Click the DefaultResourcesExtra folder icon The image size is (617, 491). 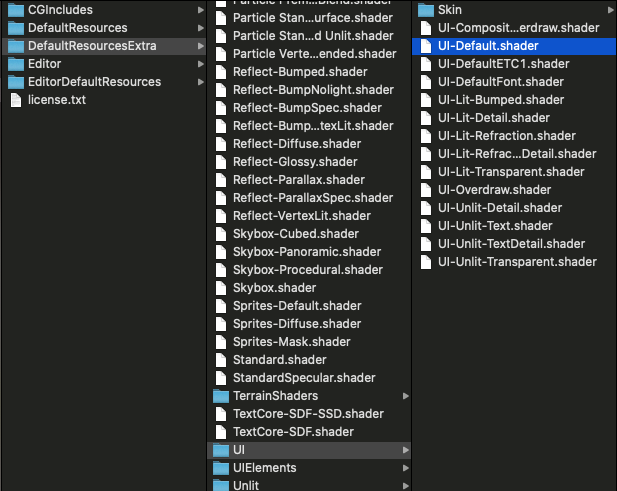click(x=16, y=46)
